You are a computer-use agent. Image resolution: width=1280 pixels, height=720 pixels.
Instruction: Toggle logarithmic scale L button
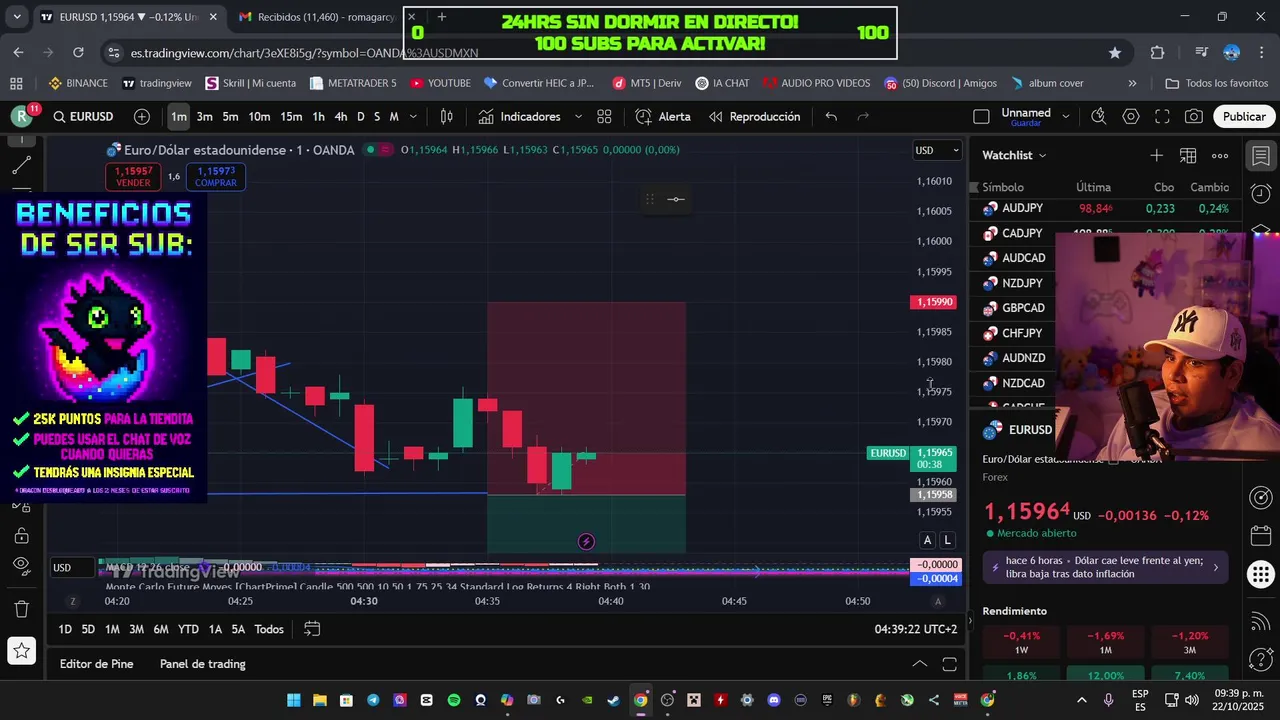click(947, 540)
